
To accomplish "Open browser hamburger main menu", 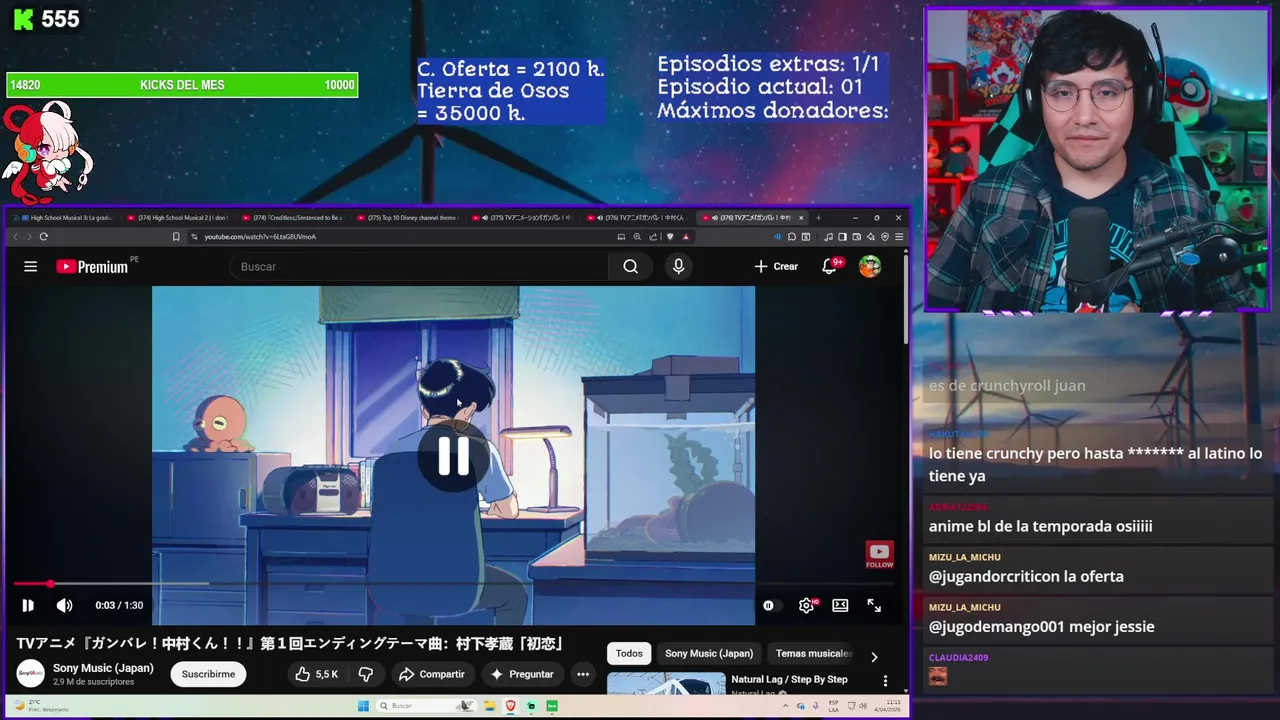I will point(899,237).
